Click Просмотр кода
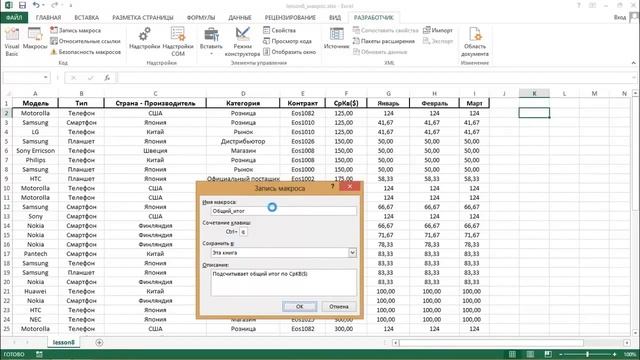 287,41
